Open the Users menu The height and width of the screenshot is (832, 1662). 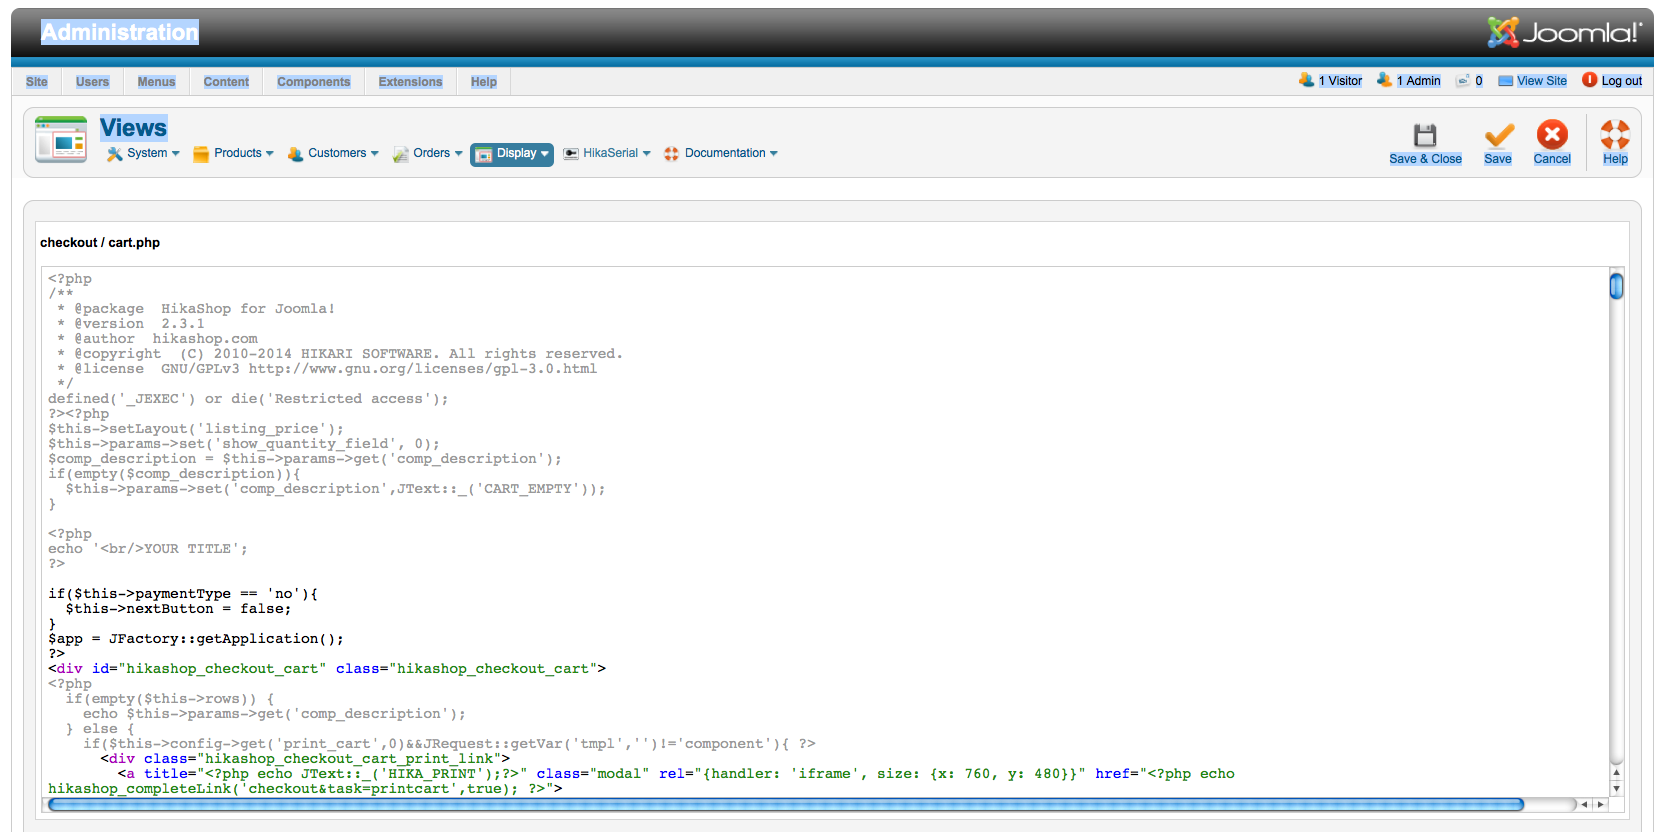point(93,82)
